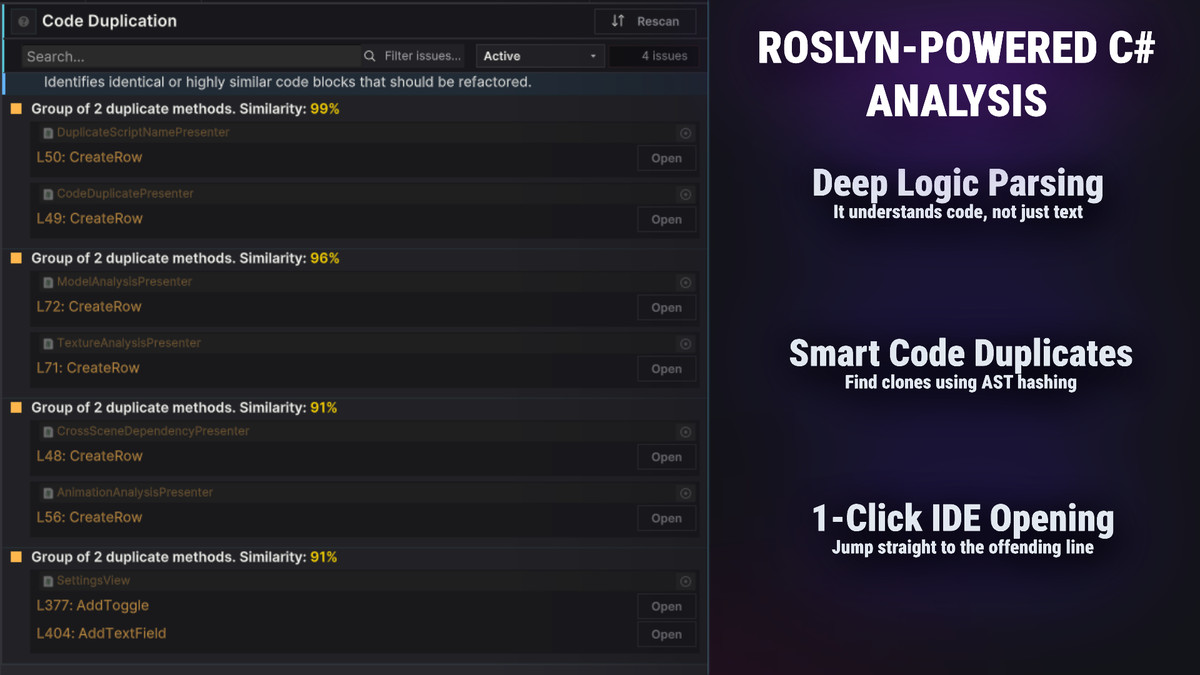Click the file icon beside SettingsView
Image resolution: width=1200 pixels, height=675 pixels.
[48, 580]
